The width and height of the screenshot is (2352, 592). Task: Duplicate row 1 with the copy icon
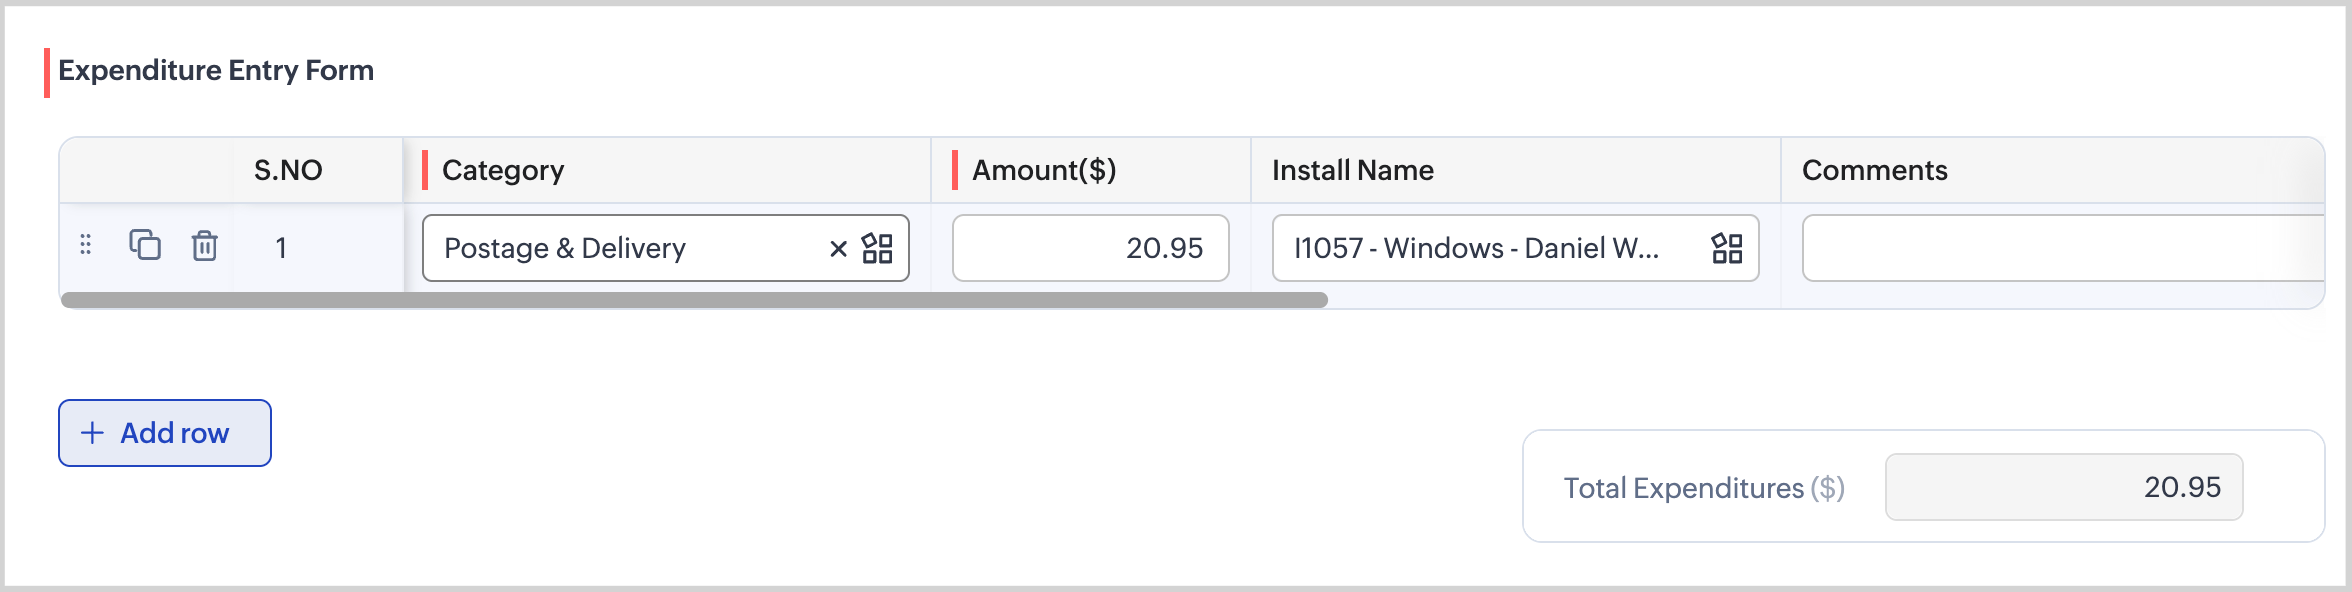[145, 245]
